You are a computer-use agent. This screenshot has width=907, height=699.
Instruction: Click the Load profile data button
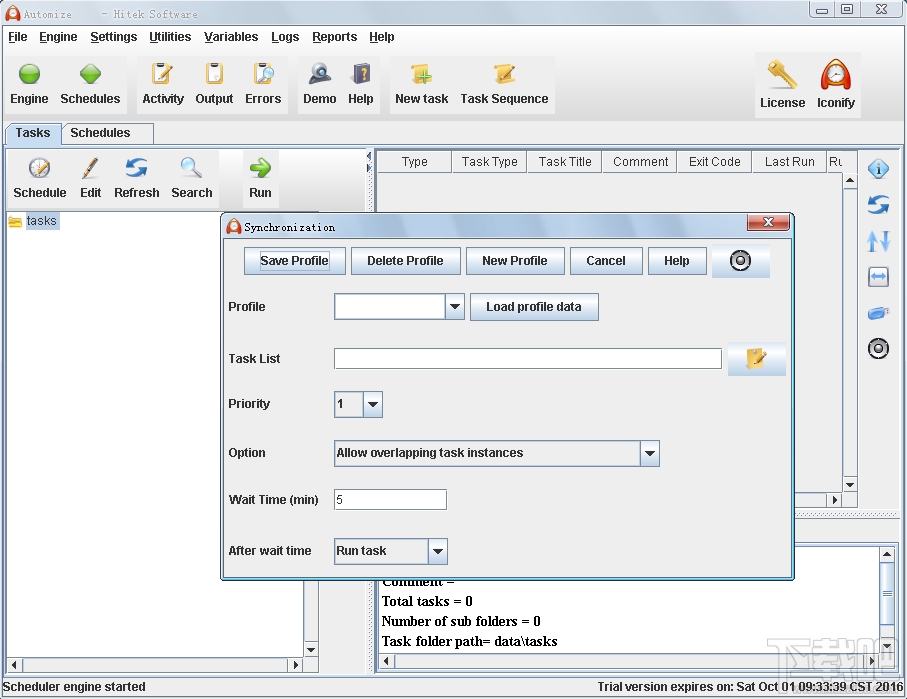534,307
